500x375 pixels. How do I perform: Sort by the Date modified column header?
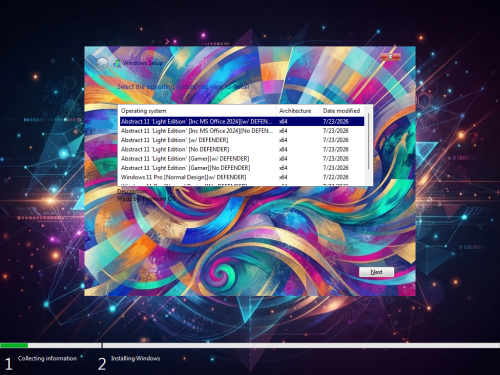(x=343, y=111)
